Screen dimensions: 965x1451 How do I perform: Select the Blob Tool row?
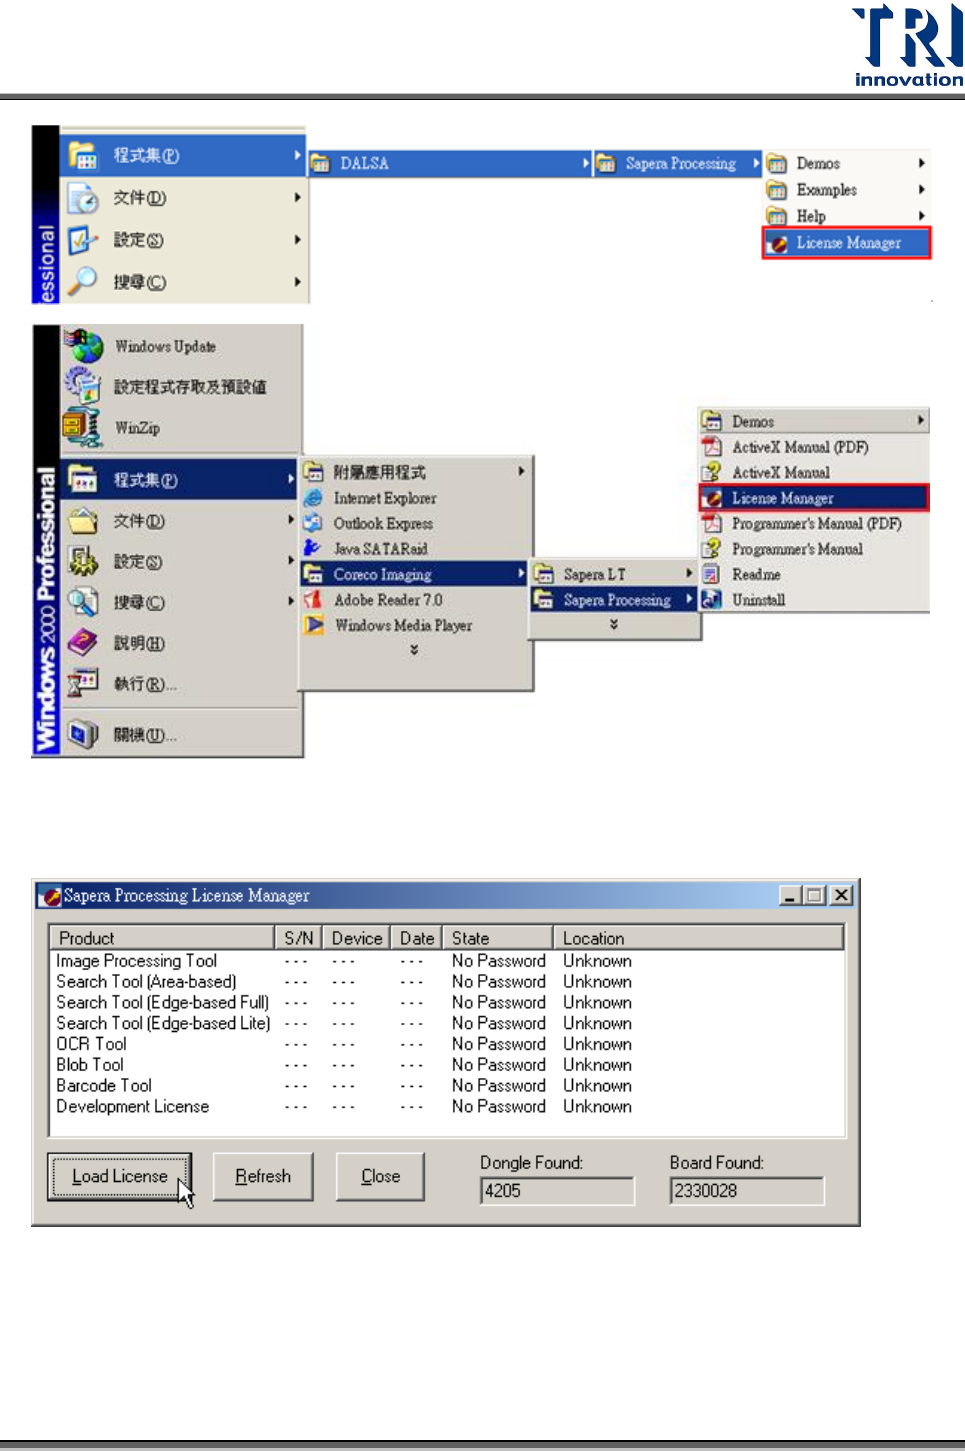(447, 1065)
